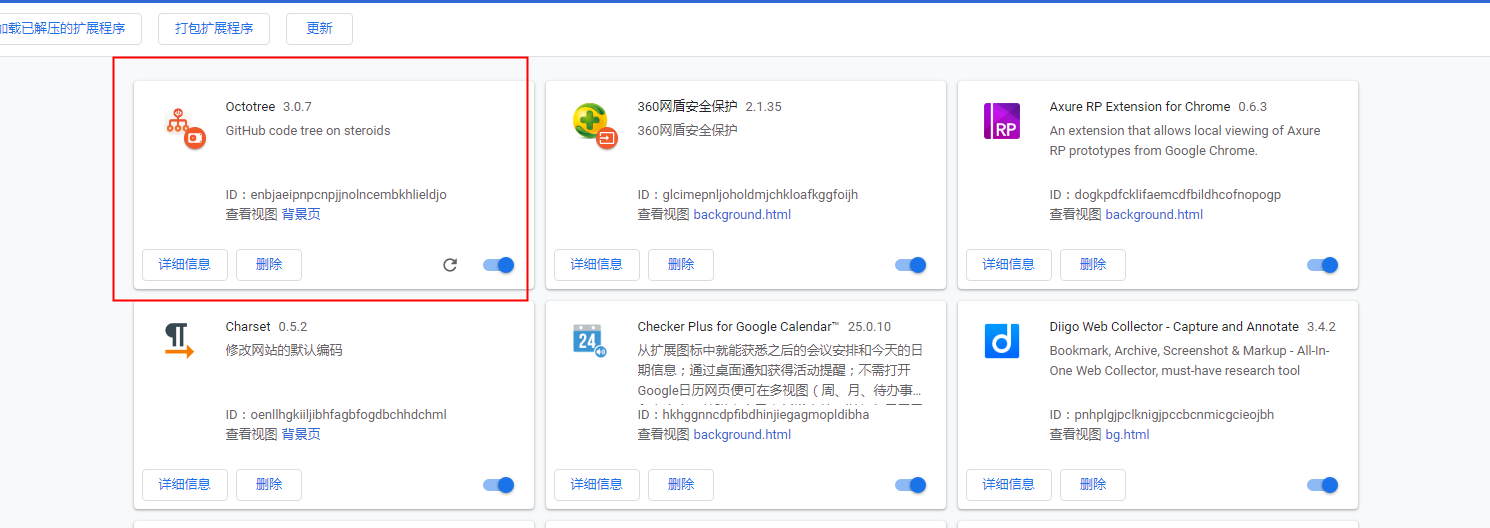Open 详细信息 for Checker Plus
The width and height of the screenshot is (1490, 528).
click(597, 485)
